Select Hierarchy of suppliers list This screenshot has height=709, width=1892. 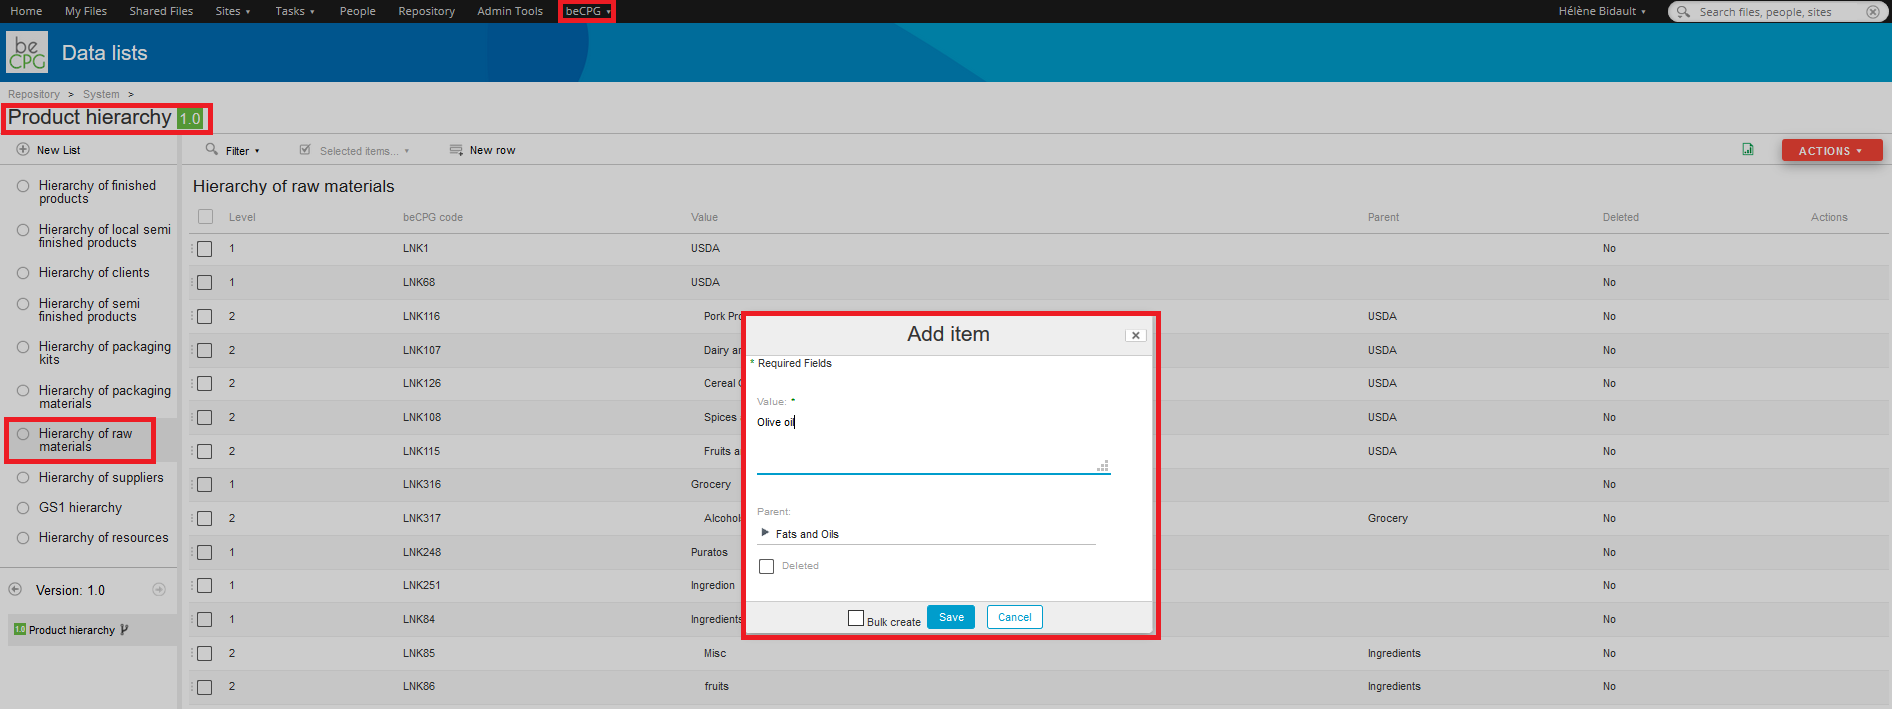click(x=101, y=478)
